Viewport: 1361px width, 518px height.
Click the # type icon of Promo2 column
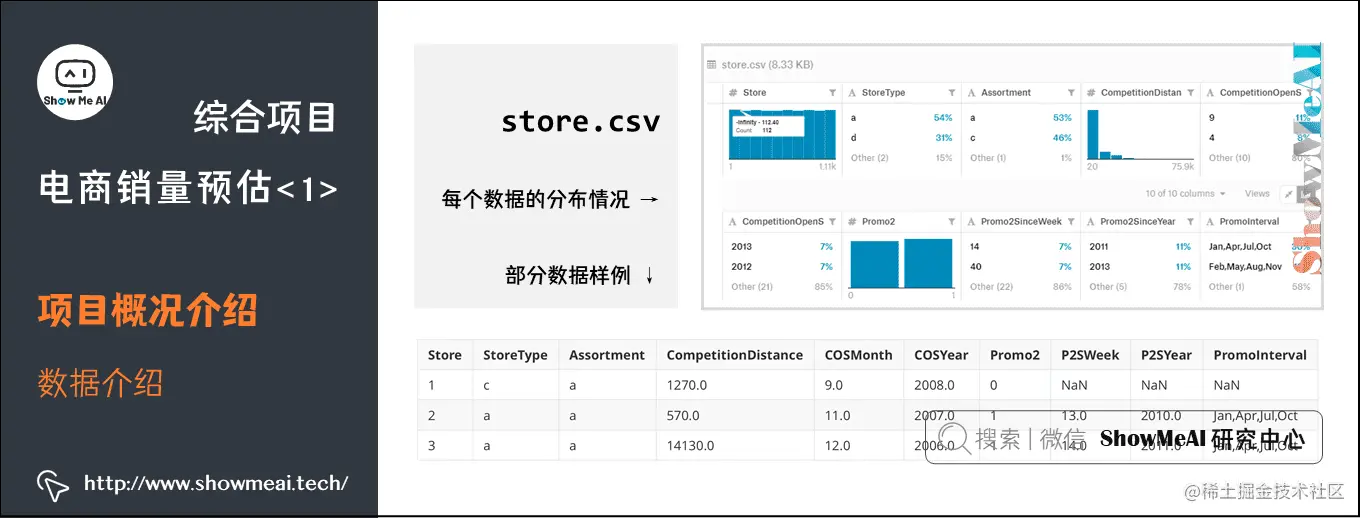coord(852,222)
